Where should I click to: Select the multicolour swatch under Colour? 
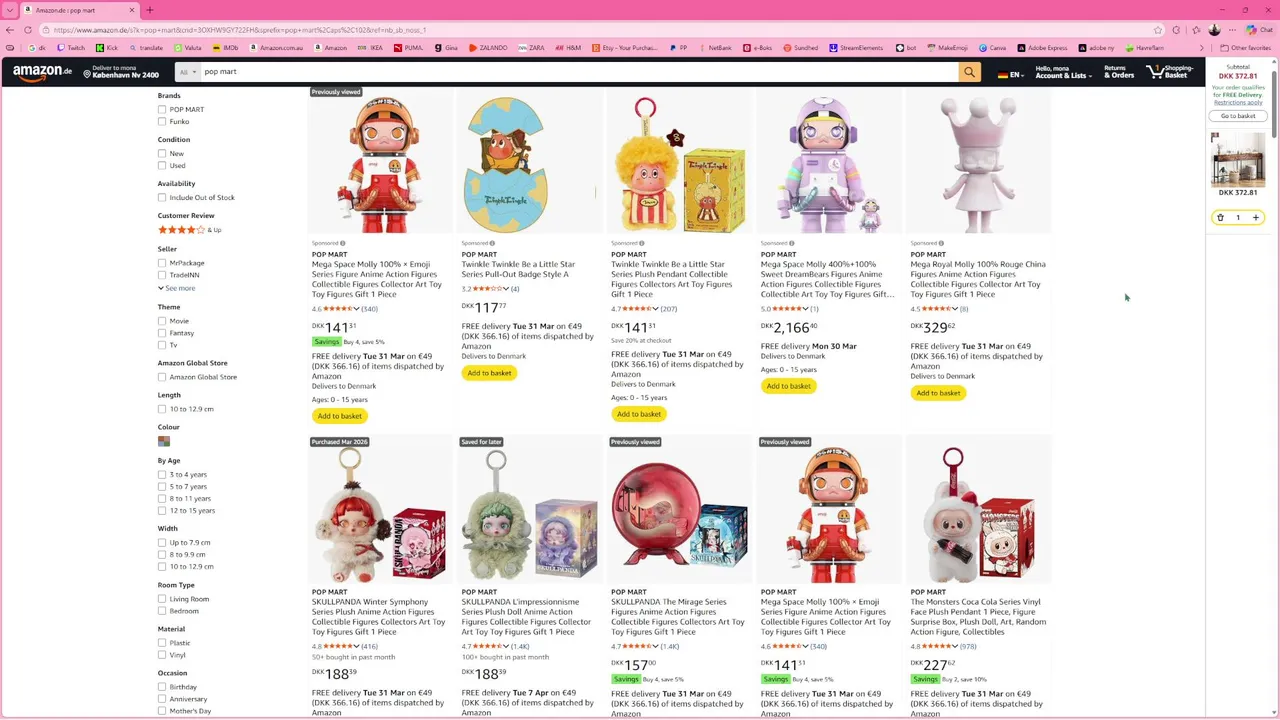(x=164, y=441)
